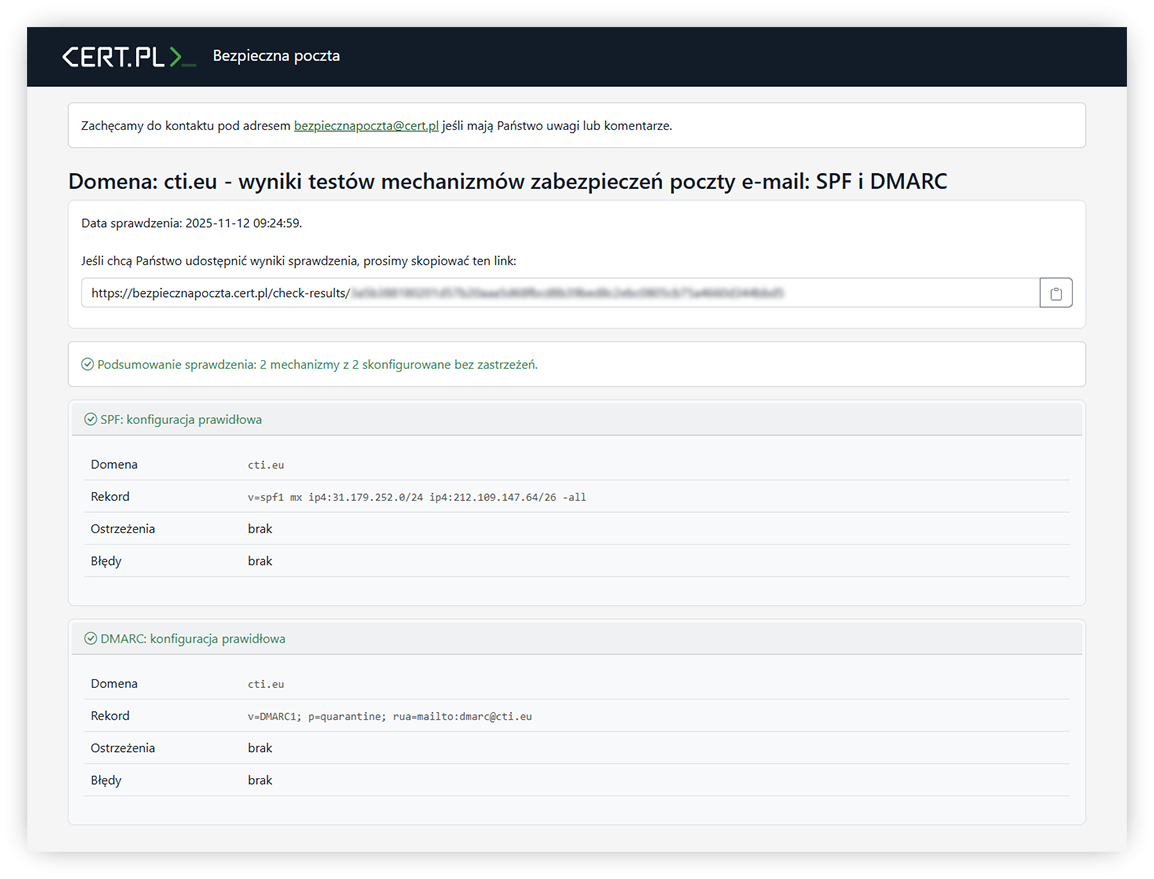Click the SPF: konfiguracja prawidłowa header
The image size is (1154, 879).
[x=181, y=420]
